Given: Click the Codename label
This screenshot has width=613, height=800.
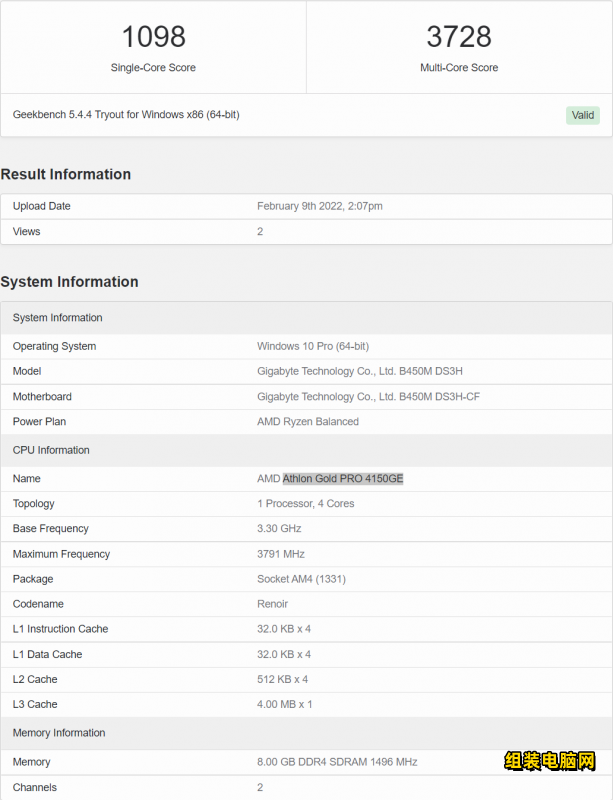Looking at the screenshot, I should coord(38,604).
